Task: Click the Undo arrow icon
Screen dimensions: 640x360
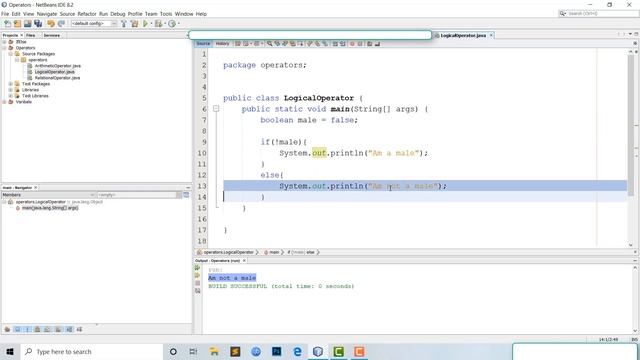Action: point(51,24)
